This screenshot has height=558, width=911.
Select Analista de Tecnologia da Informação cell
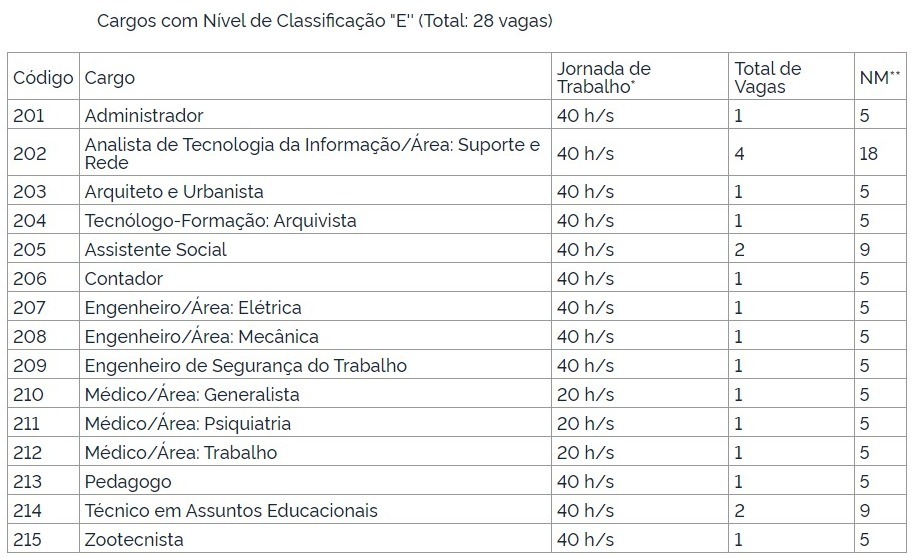[x=312, y=153]
